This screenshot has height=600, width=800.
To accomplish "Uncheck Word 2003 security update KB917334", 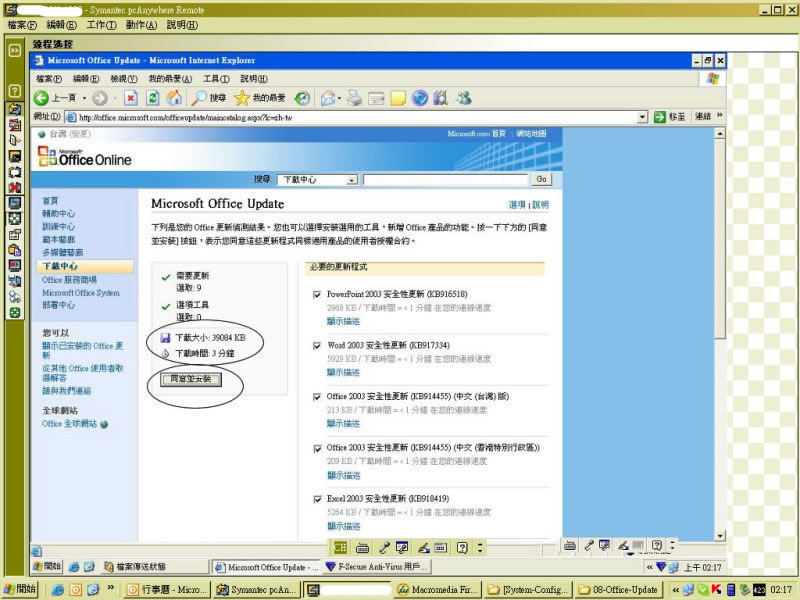I will (317, 345).
